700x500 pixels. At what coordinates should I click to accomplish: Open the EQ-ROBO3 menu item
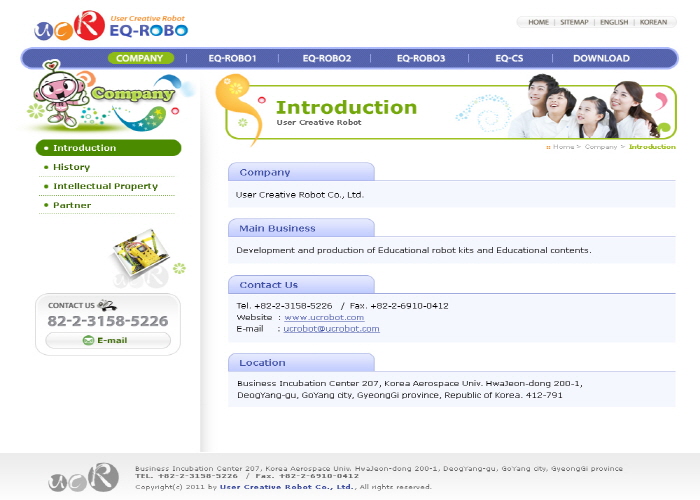click(421, 58)
